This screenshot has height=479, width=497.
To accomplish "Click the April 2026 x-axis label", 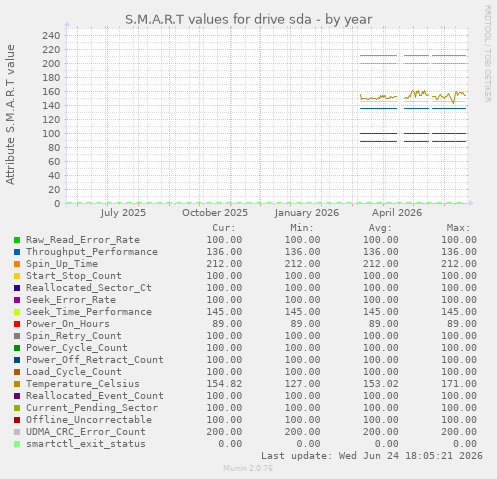I will [397, 213].
